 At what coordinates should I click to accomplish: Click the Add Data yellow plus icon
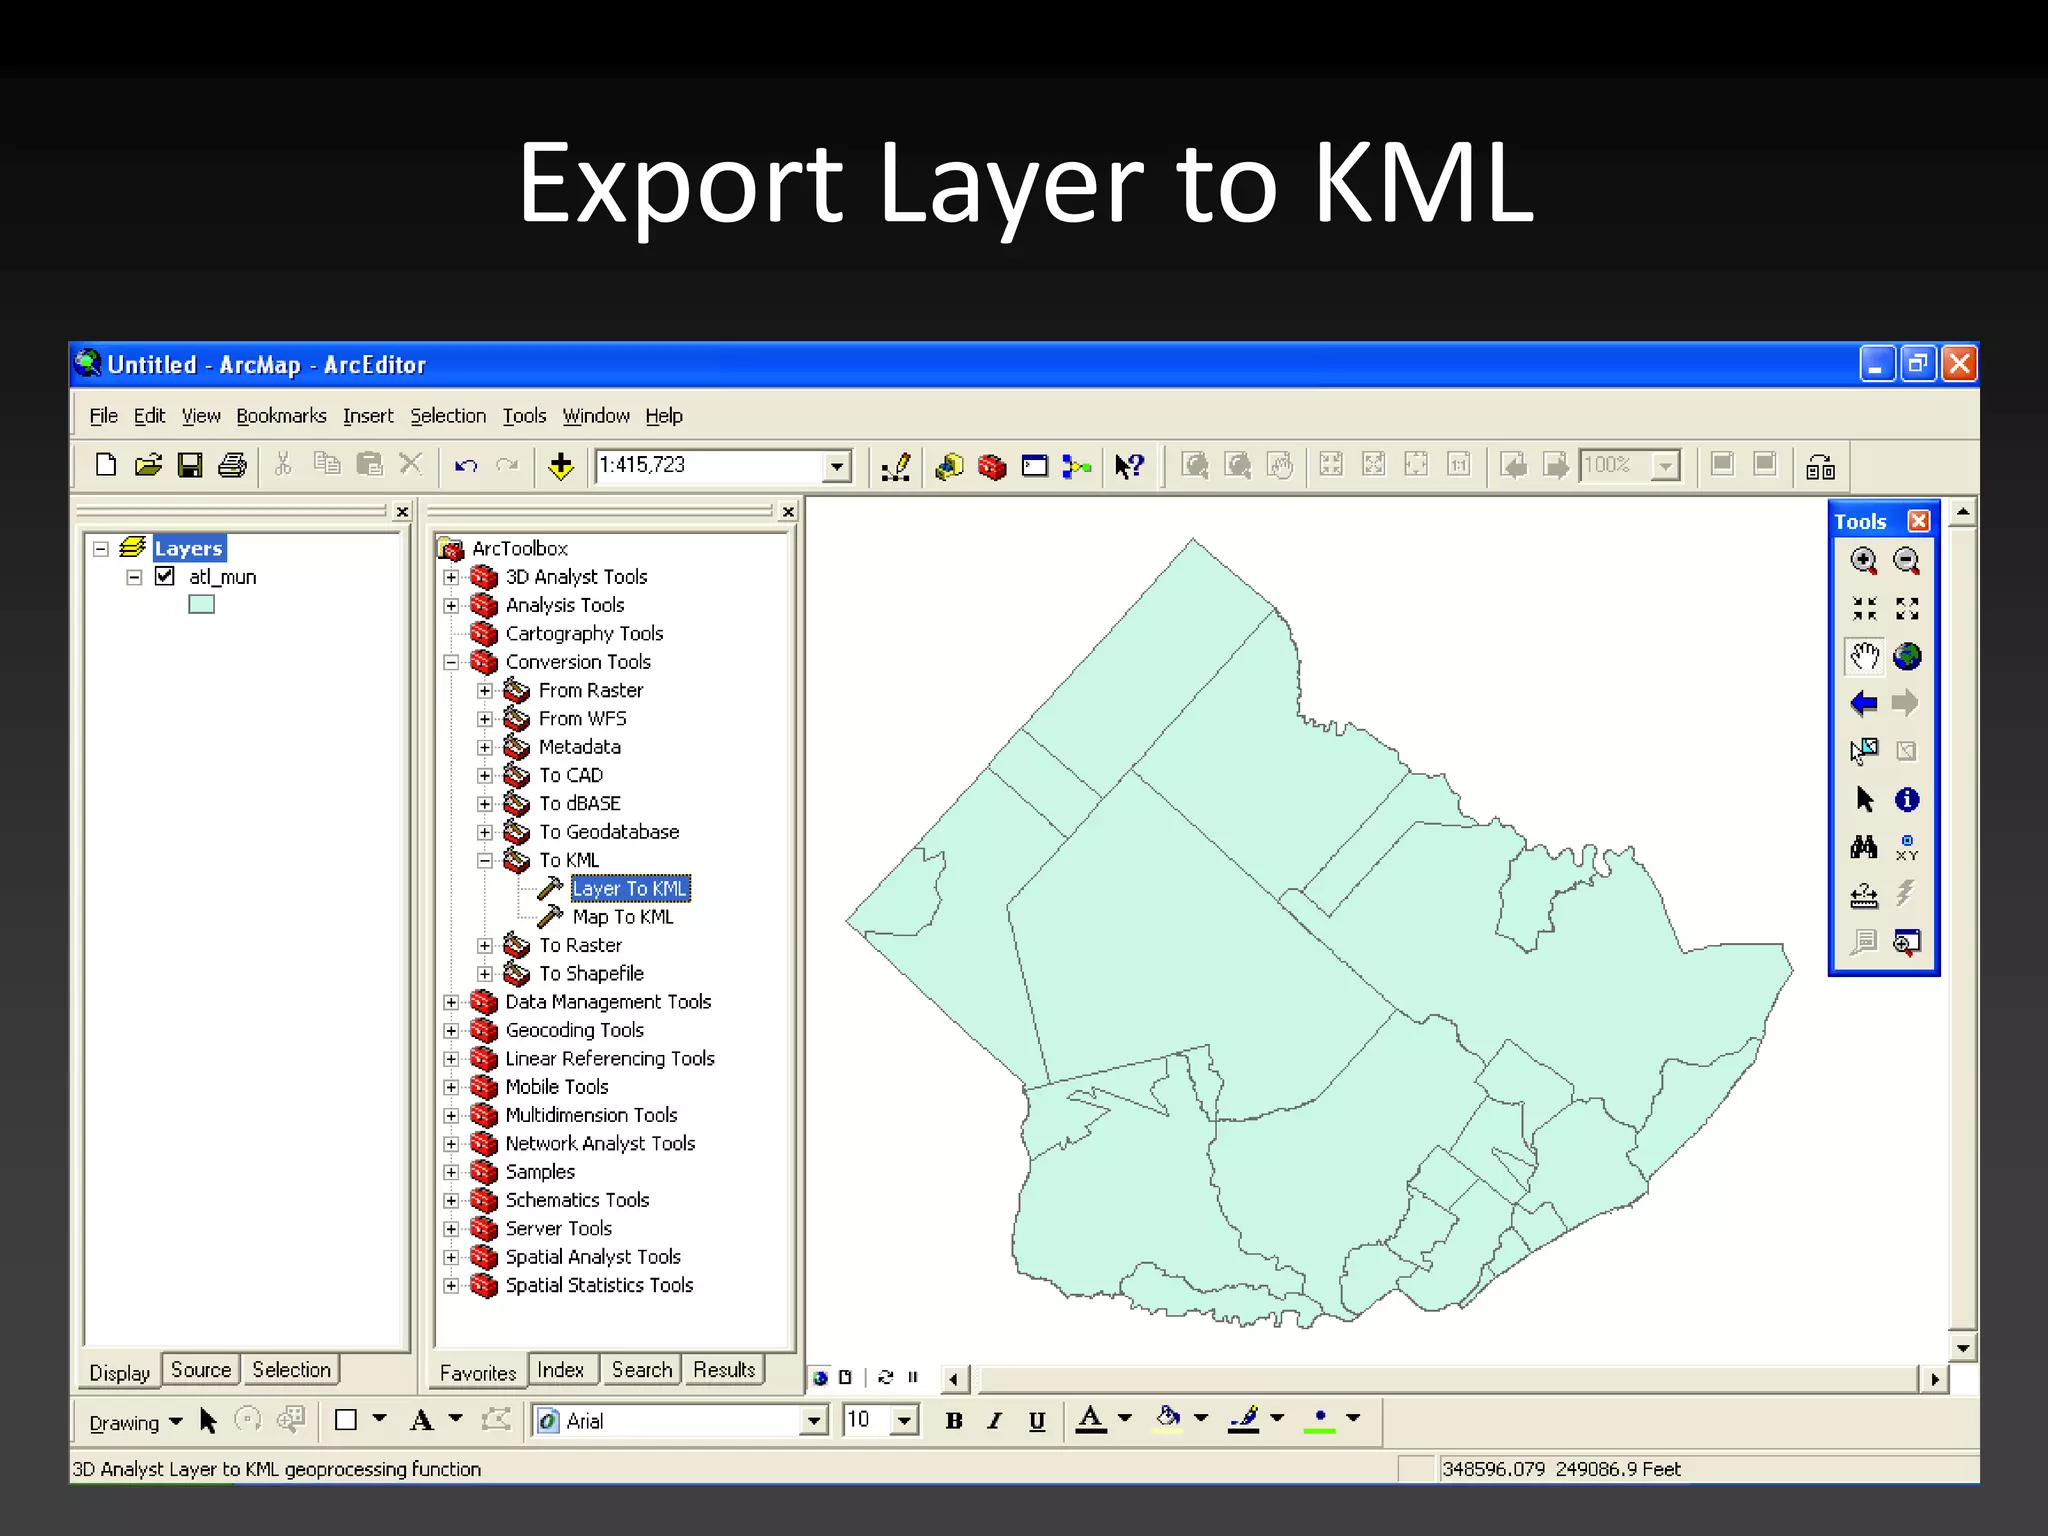561,465
